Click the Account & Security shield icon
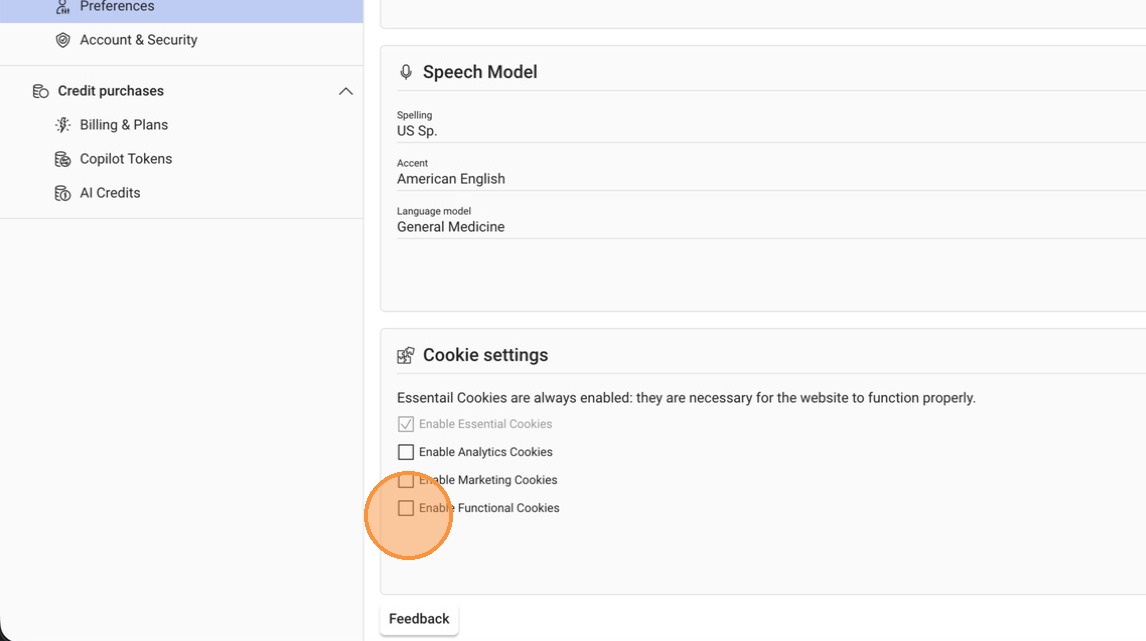 click(x=63, y=40)
